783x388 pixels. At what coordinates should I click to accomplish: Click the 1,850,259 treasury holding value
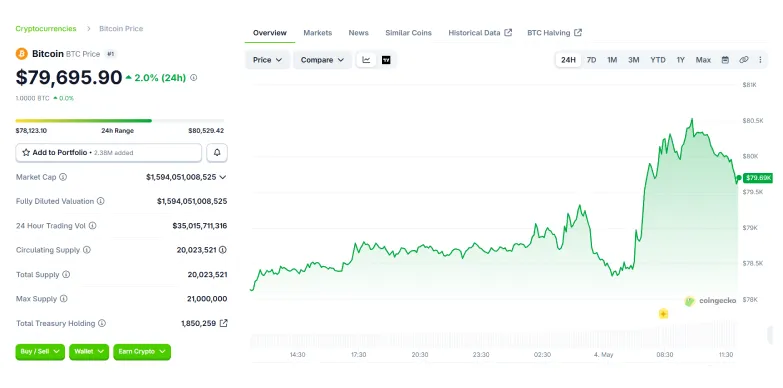point(198,323)
